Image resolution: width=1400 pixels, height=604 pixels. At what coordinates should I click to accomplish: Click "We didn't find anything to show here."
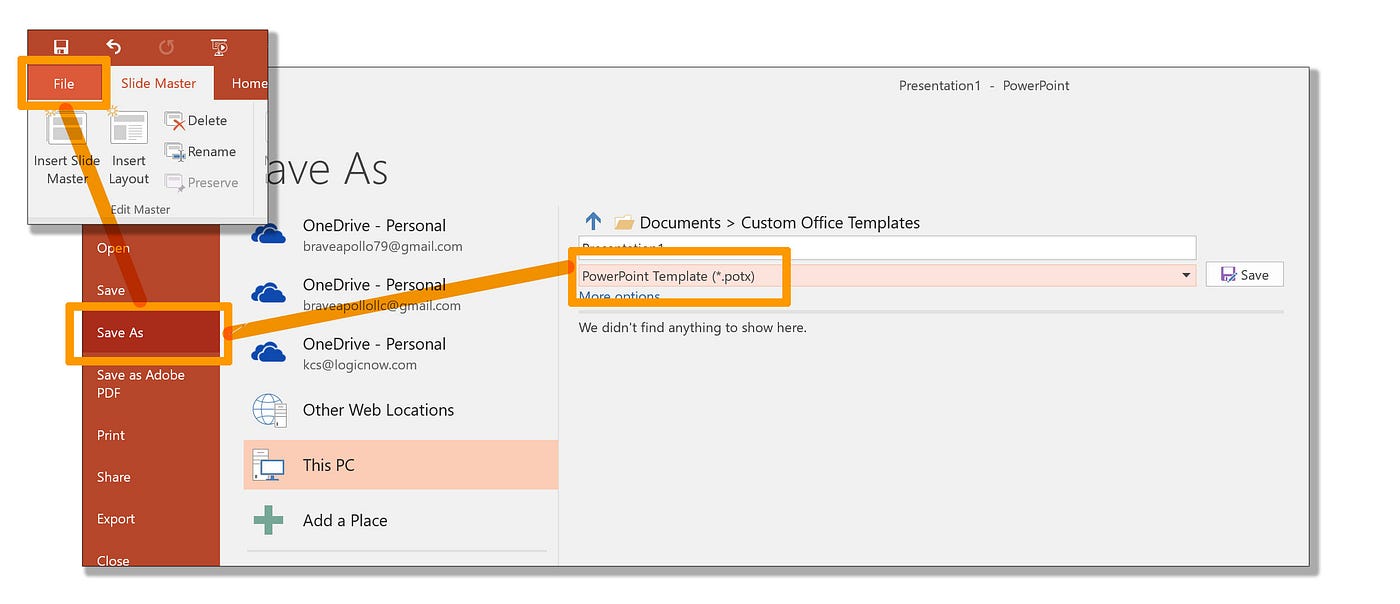pyautogui.click(x=692, y=327)
